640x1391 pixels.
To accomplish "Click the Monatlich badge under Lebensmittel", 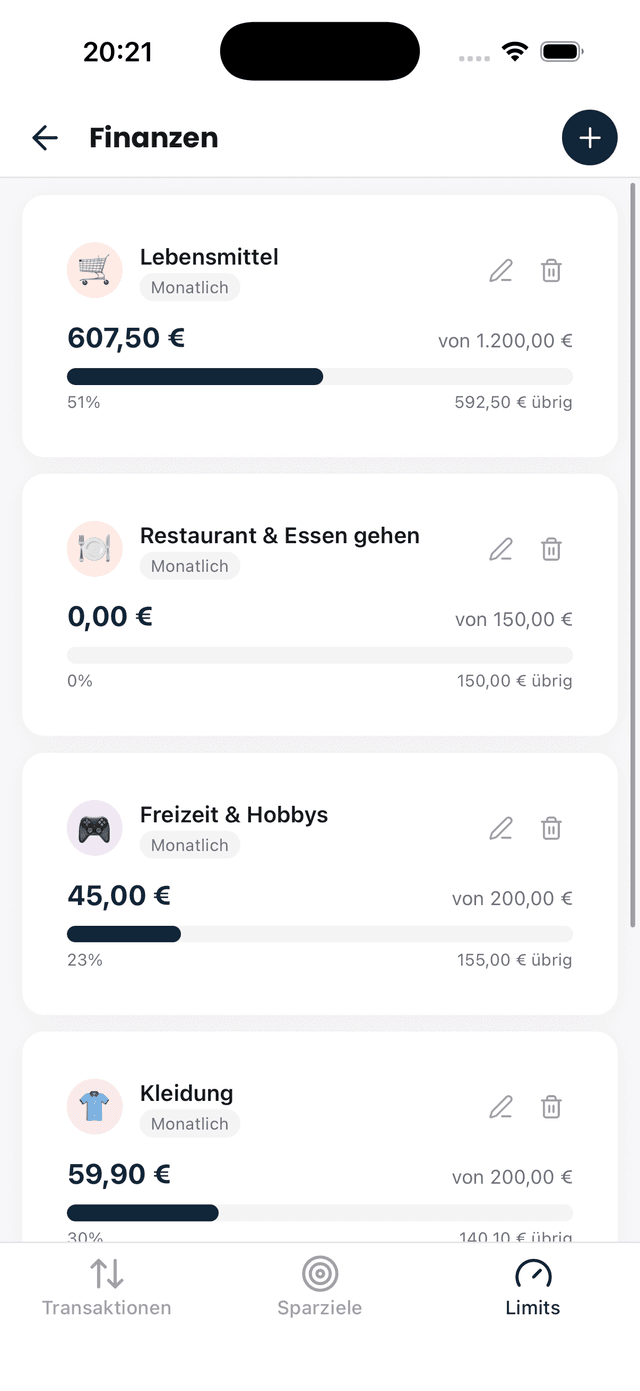I will tap(190, 287).
